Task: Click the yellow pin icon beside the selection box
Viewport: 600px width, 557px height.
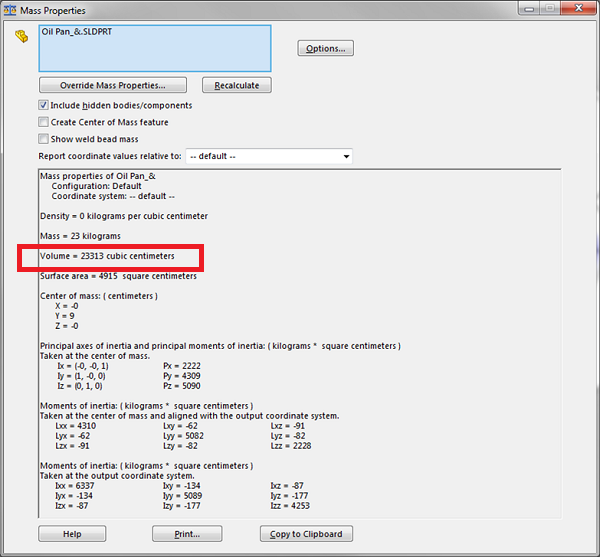Action: 21,37
